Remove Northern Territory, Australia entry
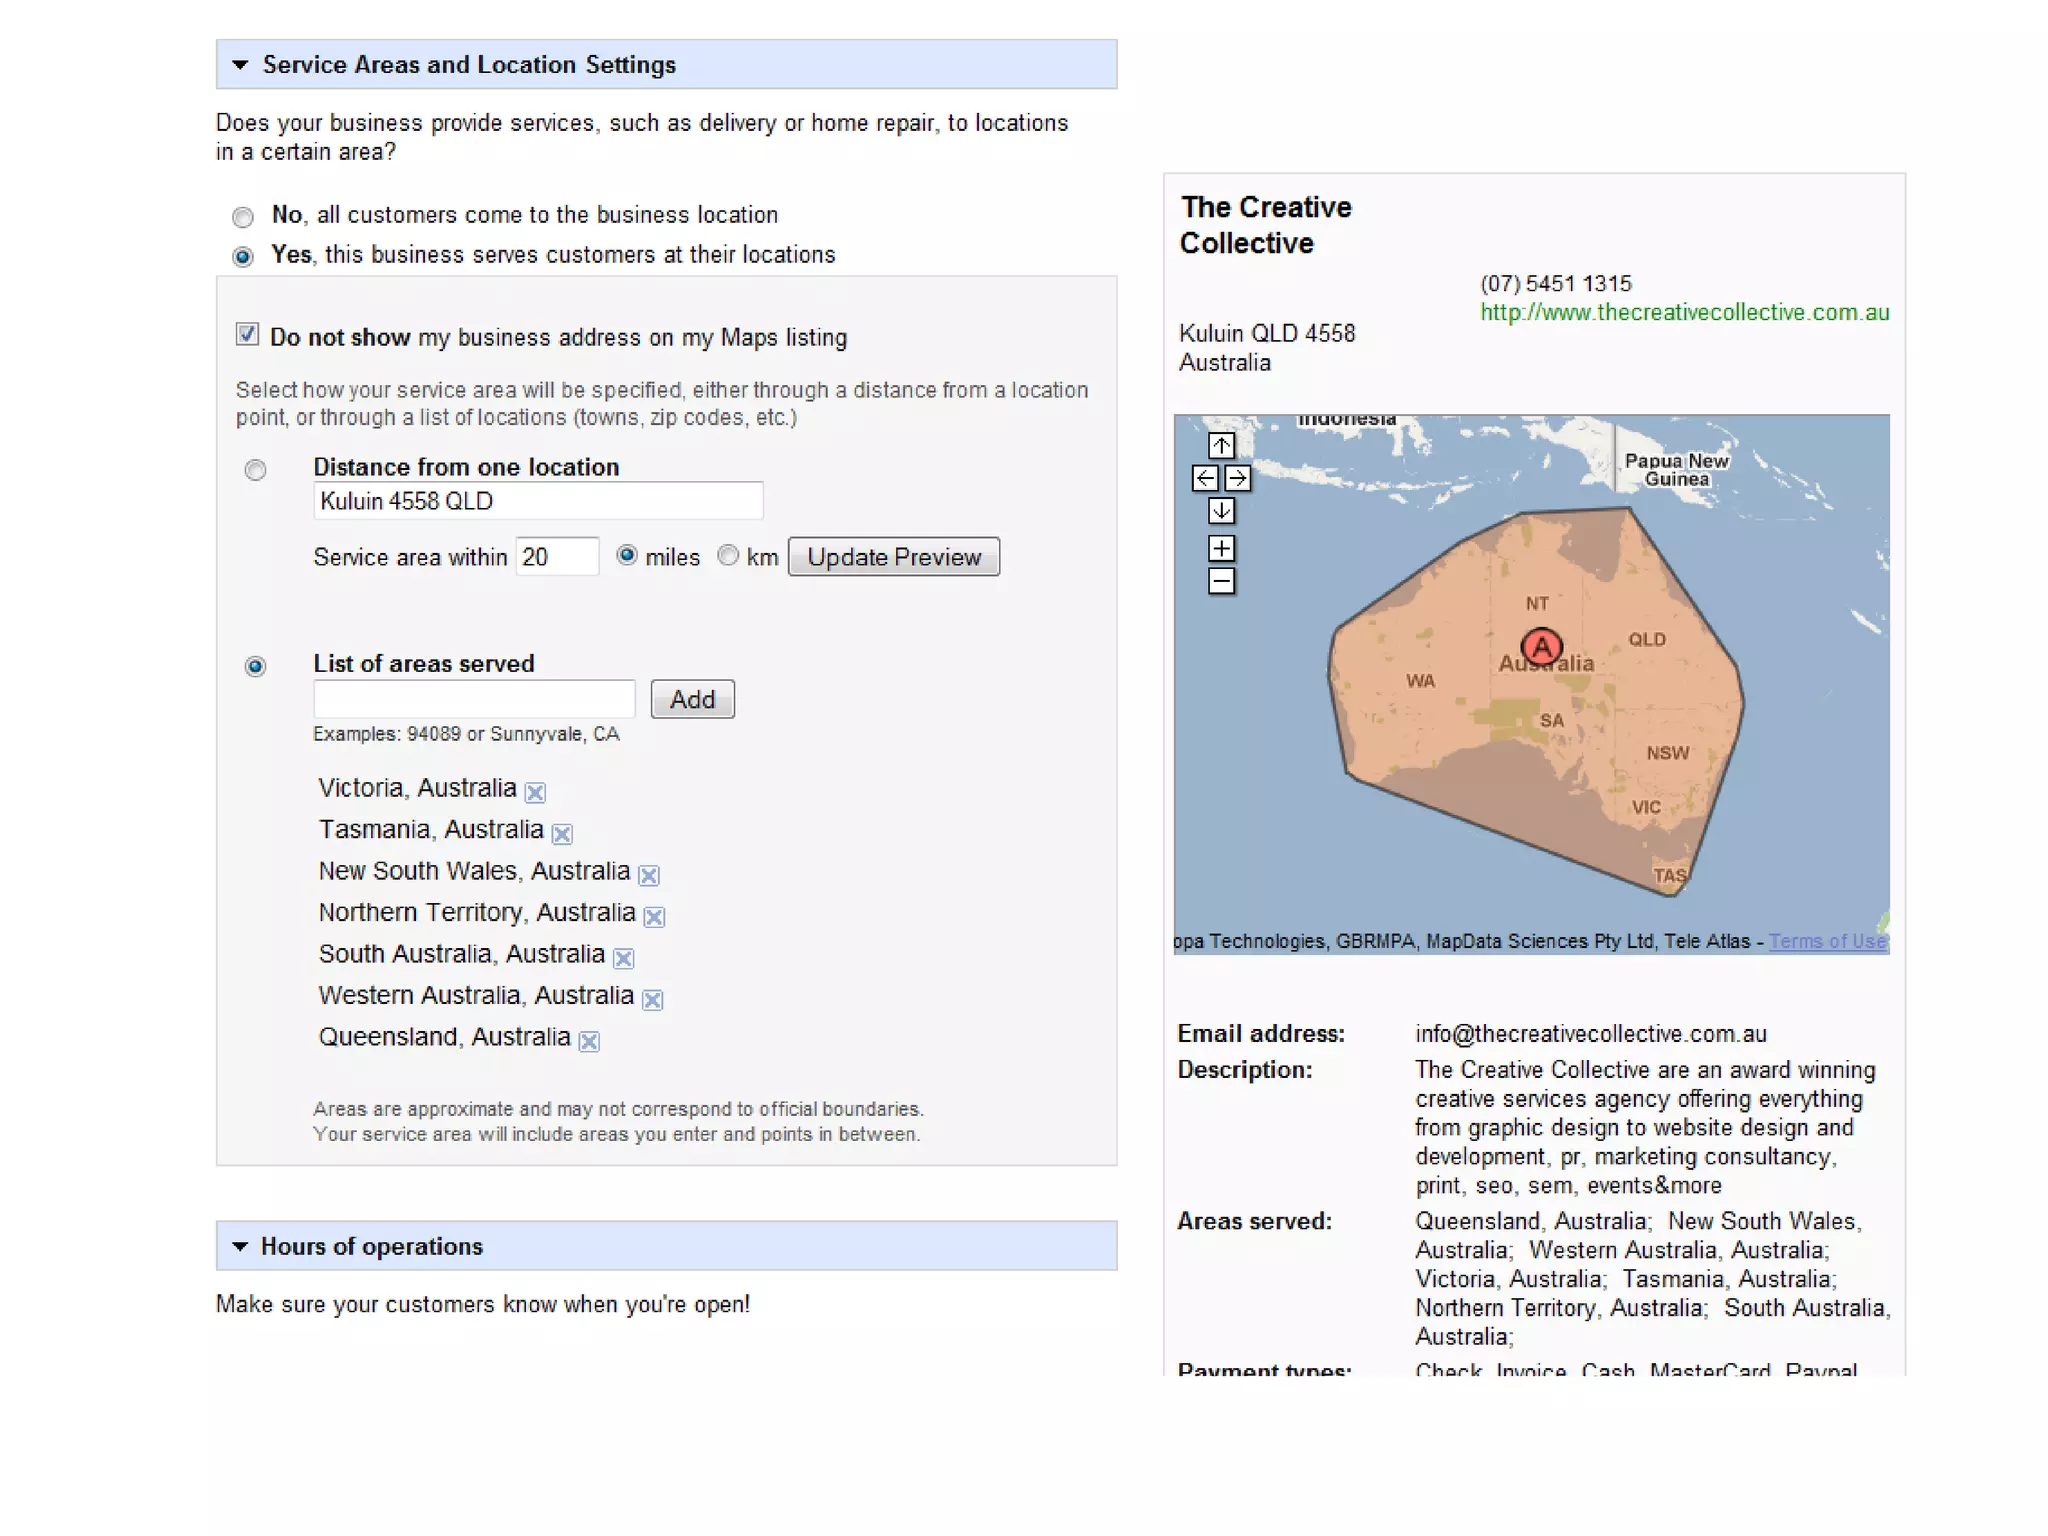 654,917
